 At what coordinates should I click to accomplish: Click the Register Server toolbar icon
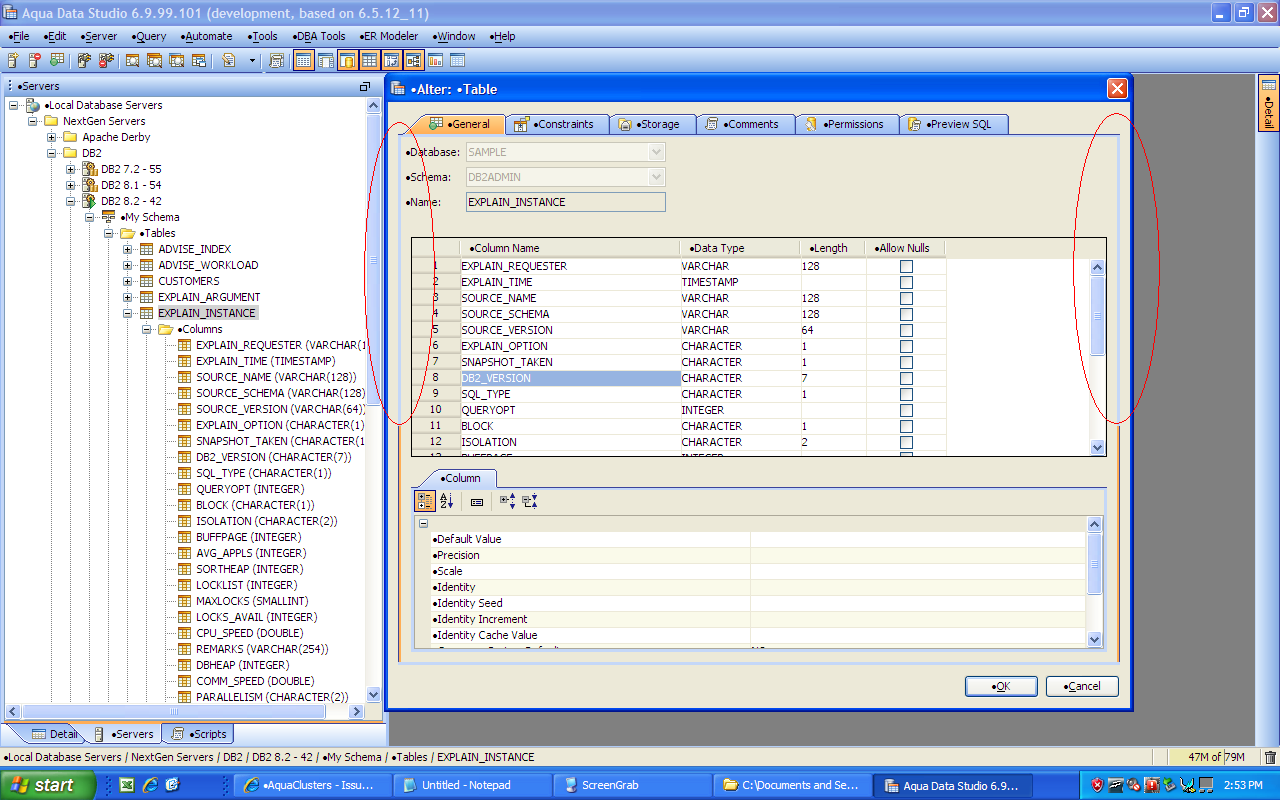pyautogui.click(x=13, y=61)
